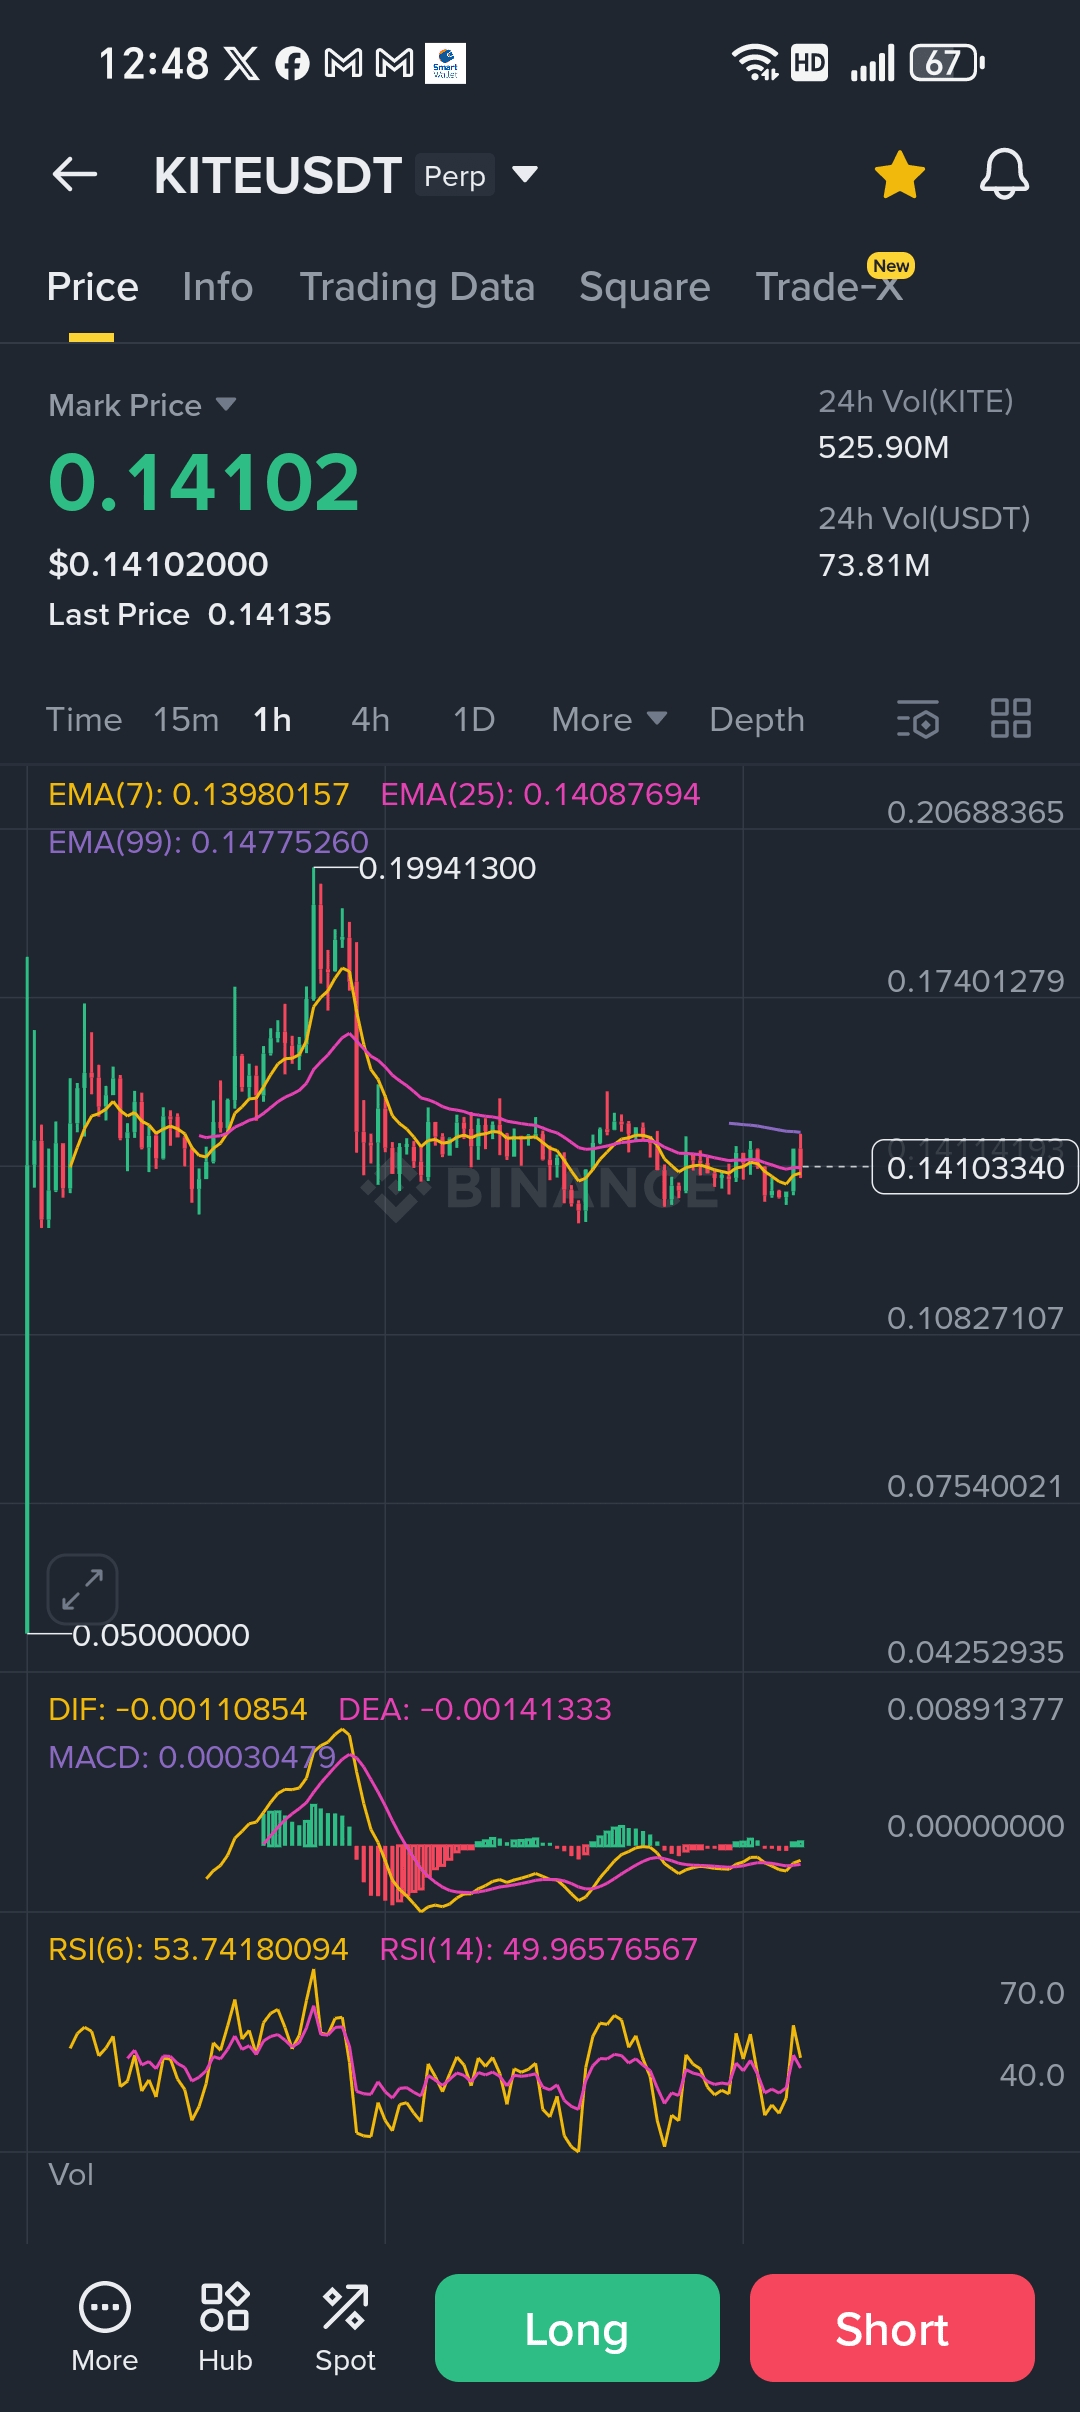Open the Hub icon
The image size is (1080, 2412).
click(x=225, y=2328)
